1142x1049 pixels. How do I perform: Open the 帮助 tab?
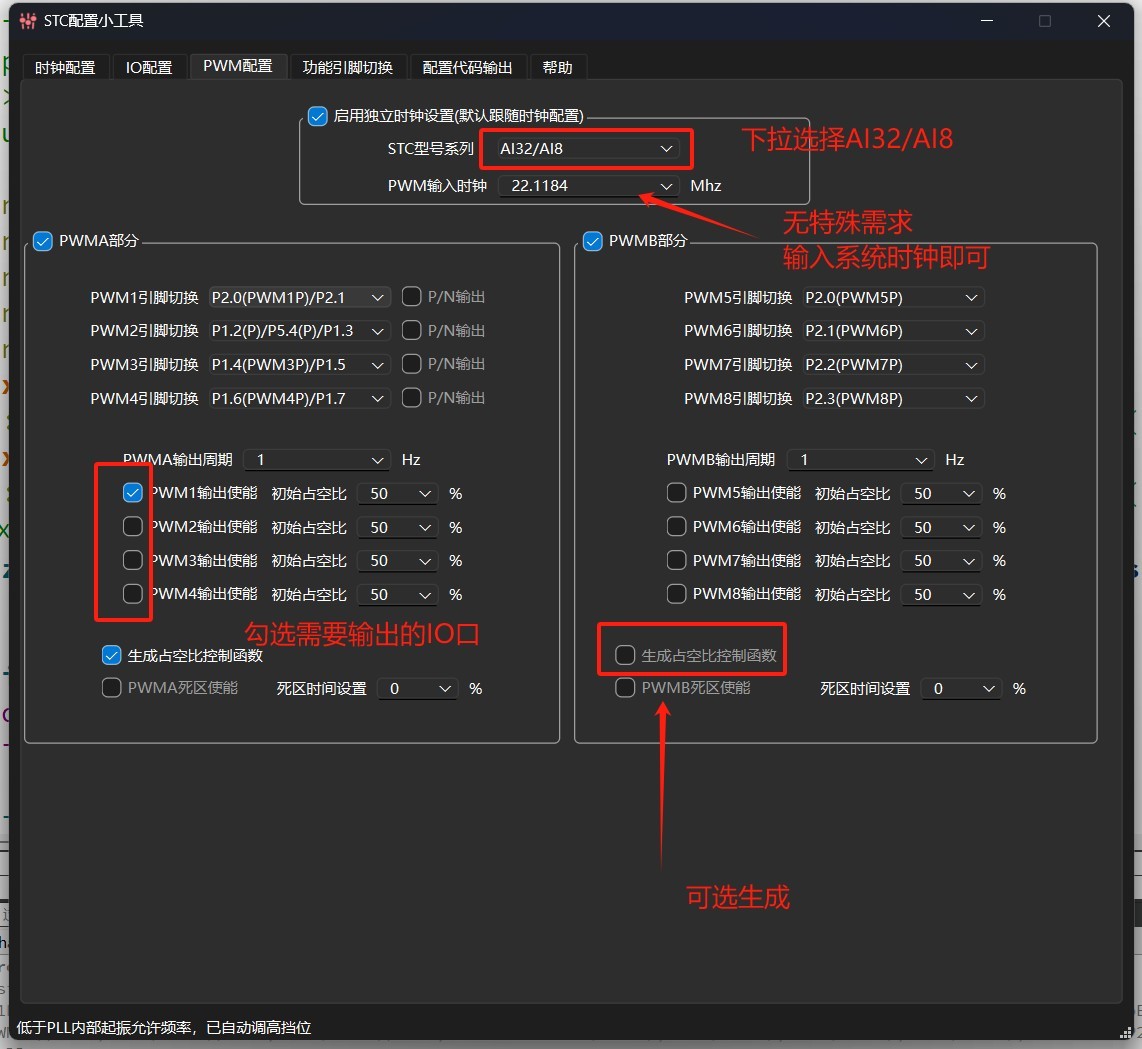pyautogui.click(x=558, y=68)
